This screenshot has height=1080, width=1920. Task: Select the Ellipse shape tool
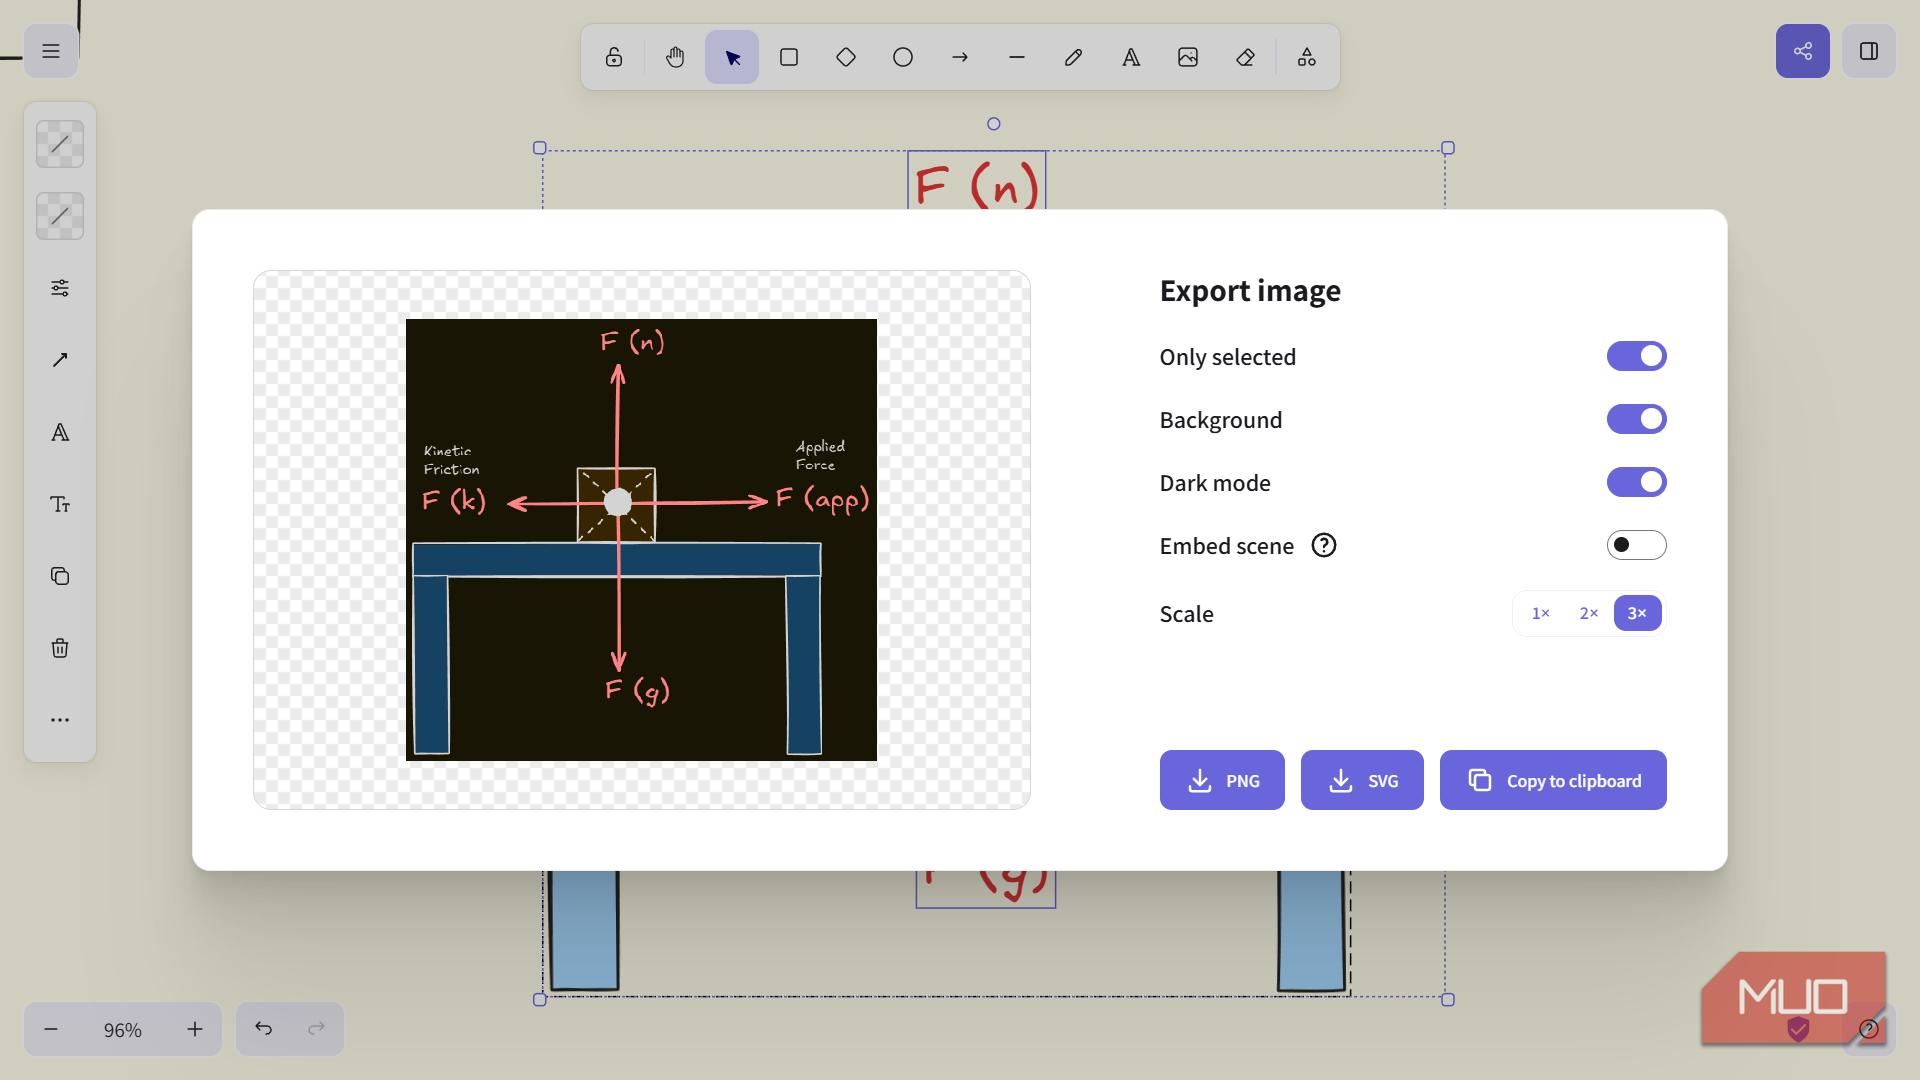(x=903, y=57)
